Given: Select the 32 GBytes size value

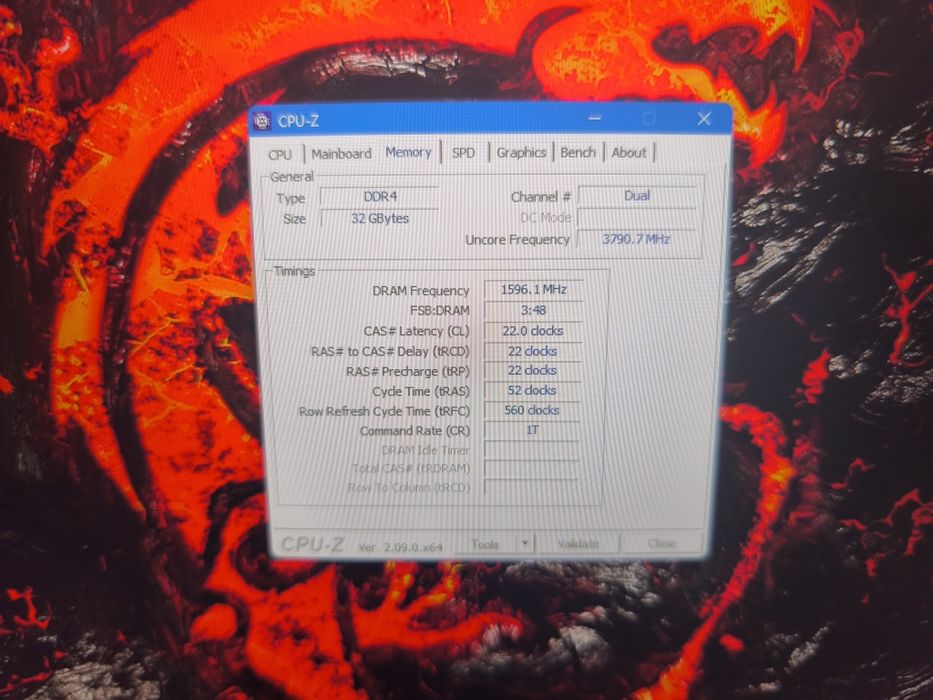Looking at the screenshot, I should [380, 218].
